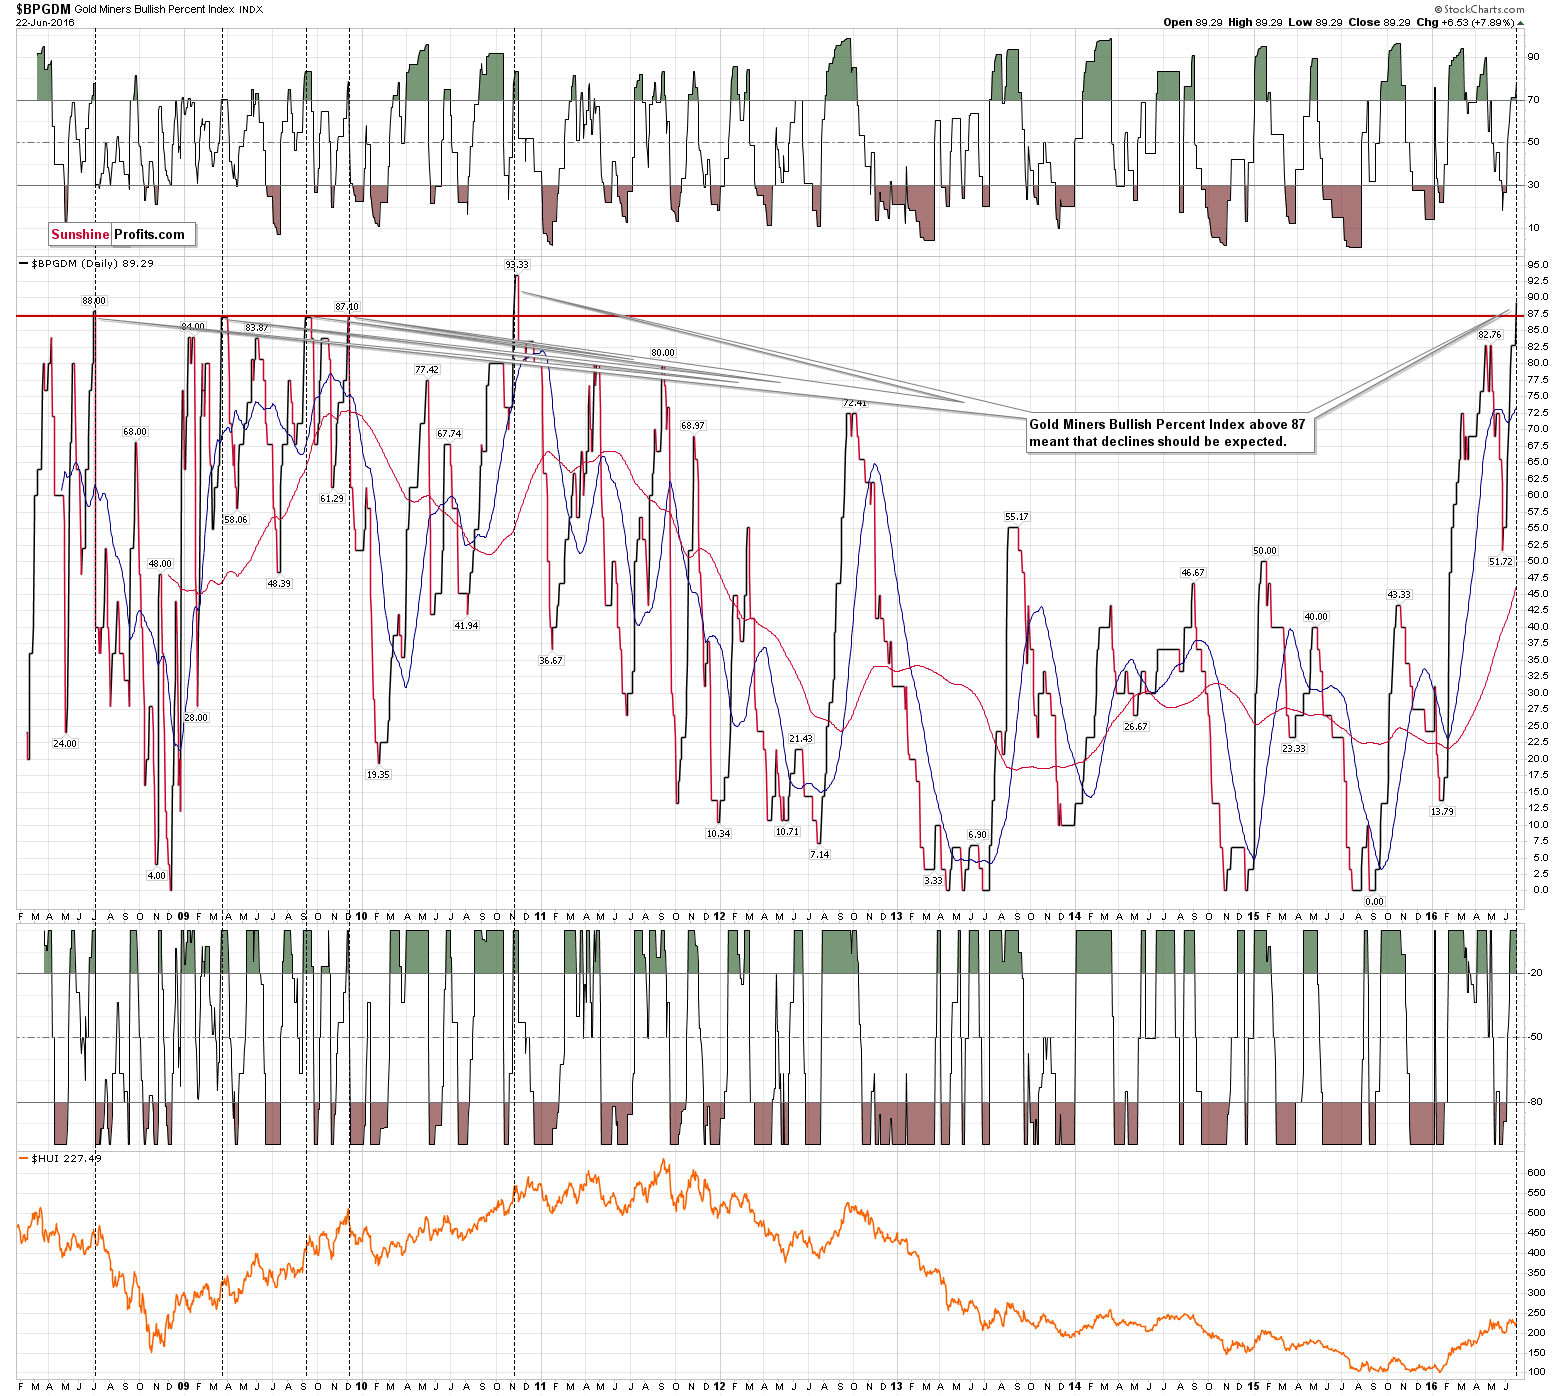Image resolution: width=1565 pixels, height=1396 pixels.
Task: Click the 48.00 peak label
Action: tap(160, 564)
